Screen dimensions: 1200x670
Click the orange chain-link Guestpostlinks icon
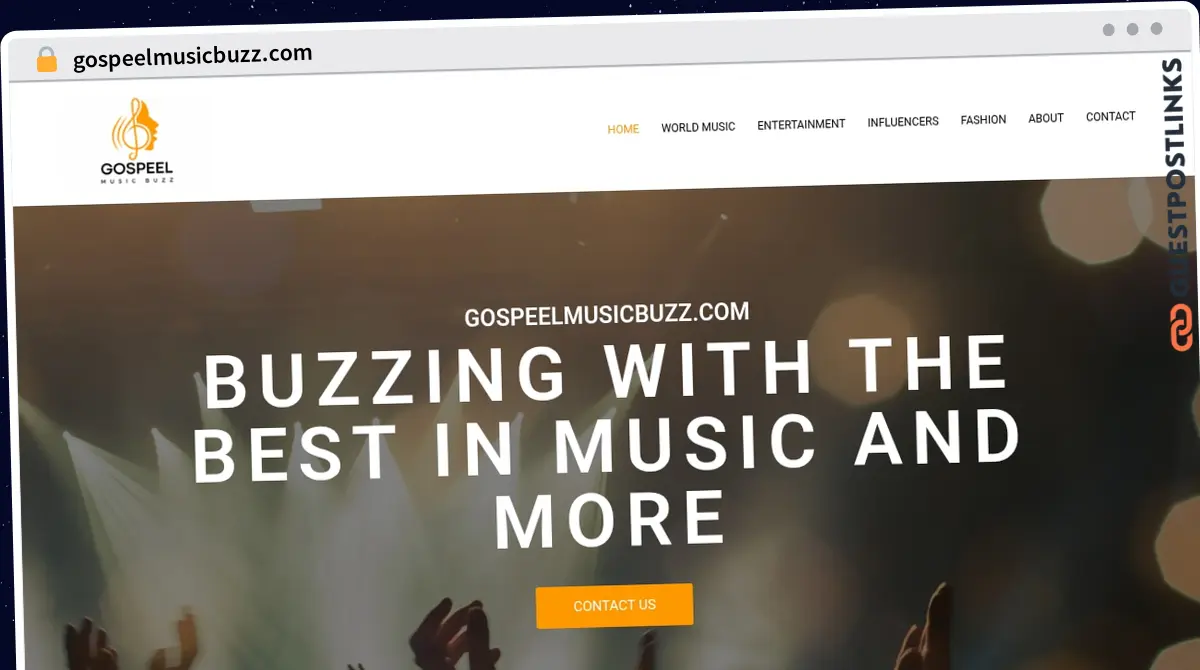1182,329
